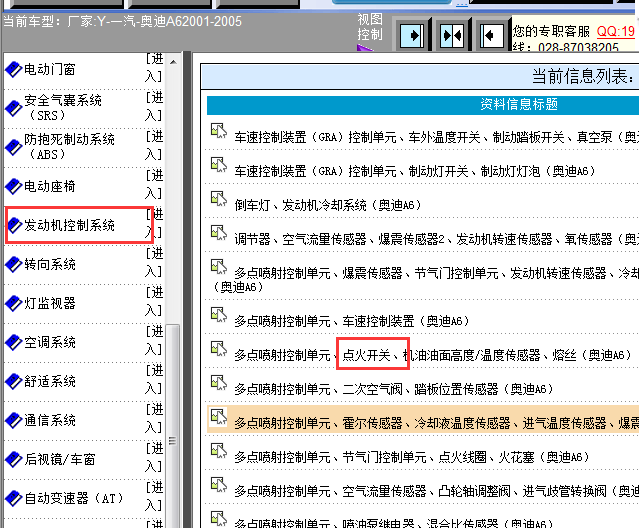The height and width of the screenshot is (528, 639).
Task: Click book icon beside 灯监视器
Action: 13,303
